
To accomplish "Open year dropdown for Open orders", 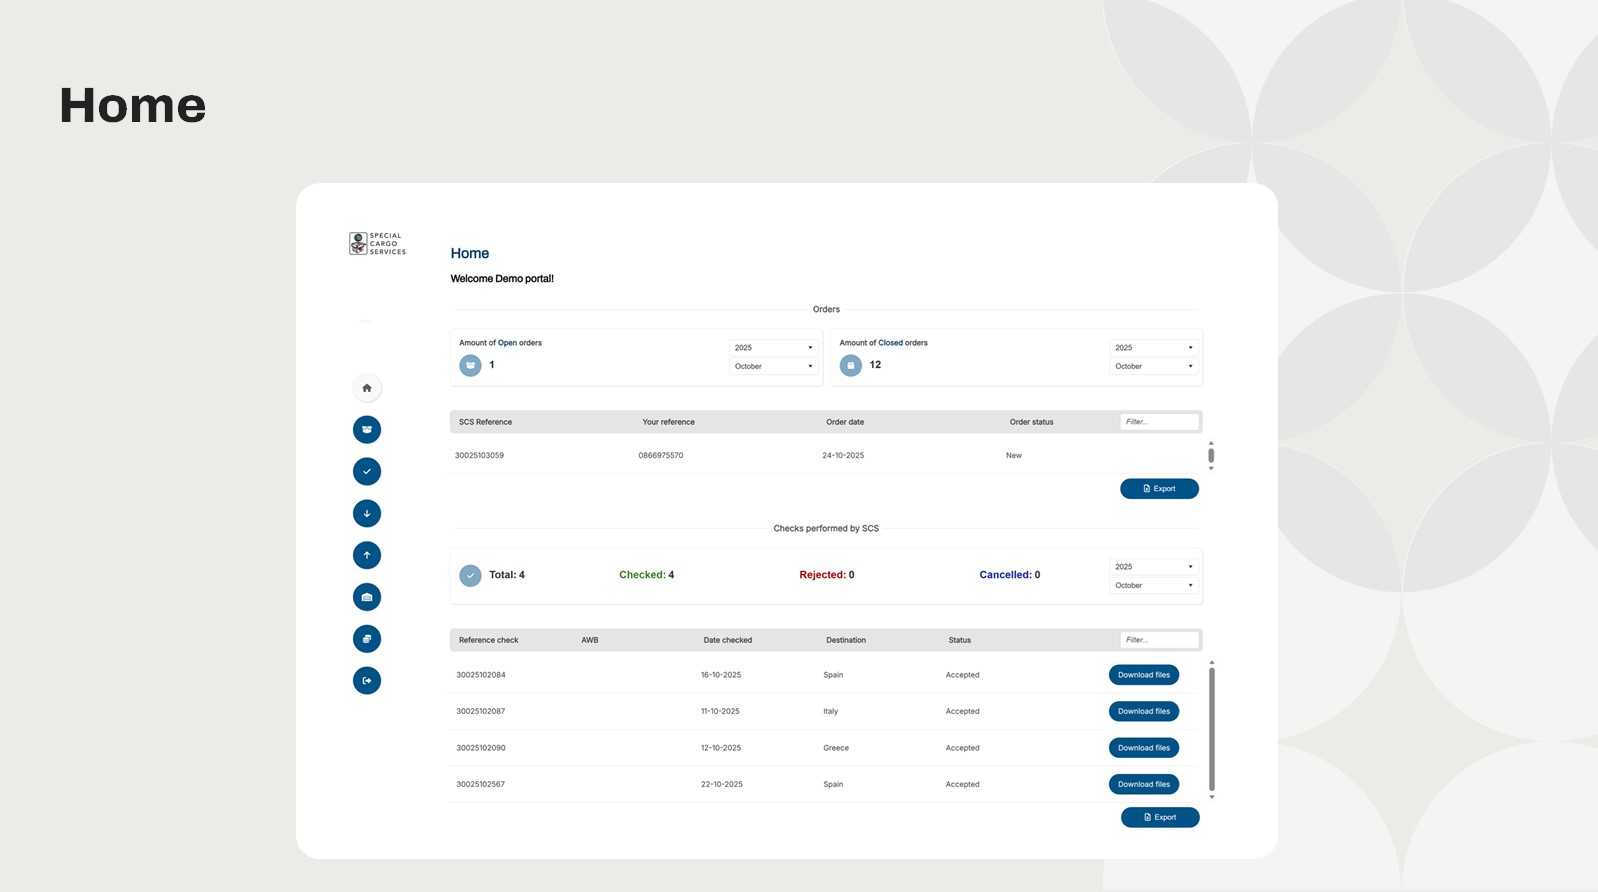I will (773, 348).
